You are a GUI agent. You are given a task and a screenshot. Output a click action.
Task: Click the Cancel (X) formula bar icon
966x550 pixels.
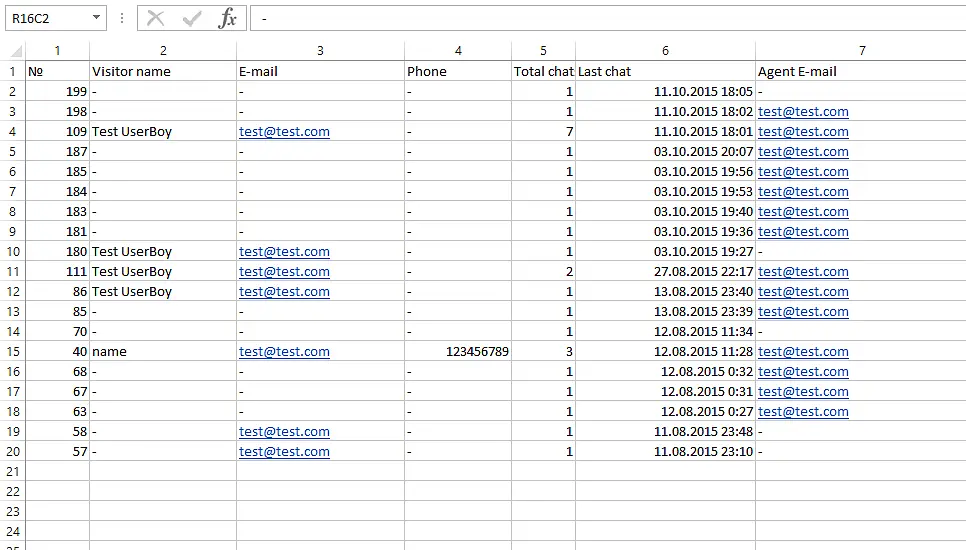(x=155, y=18)
